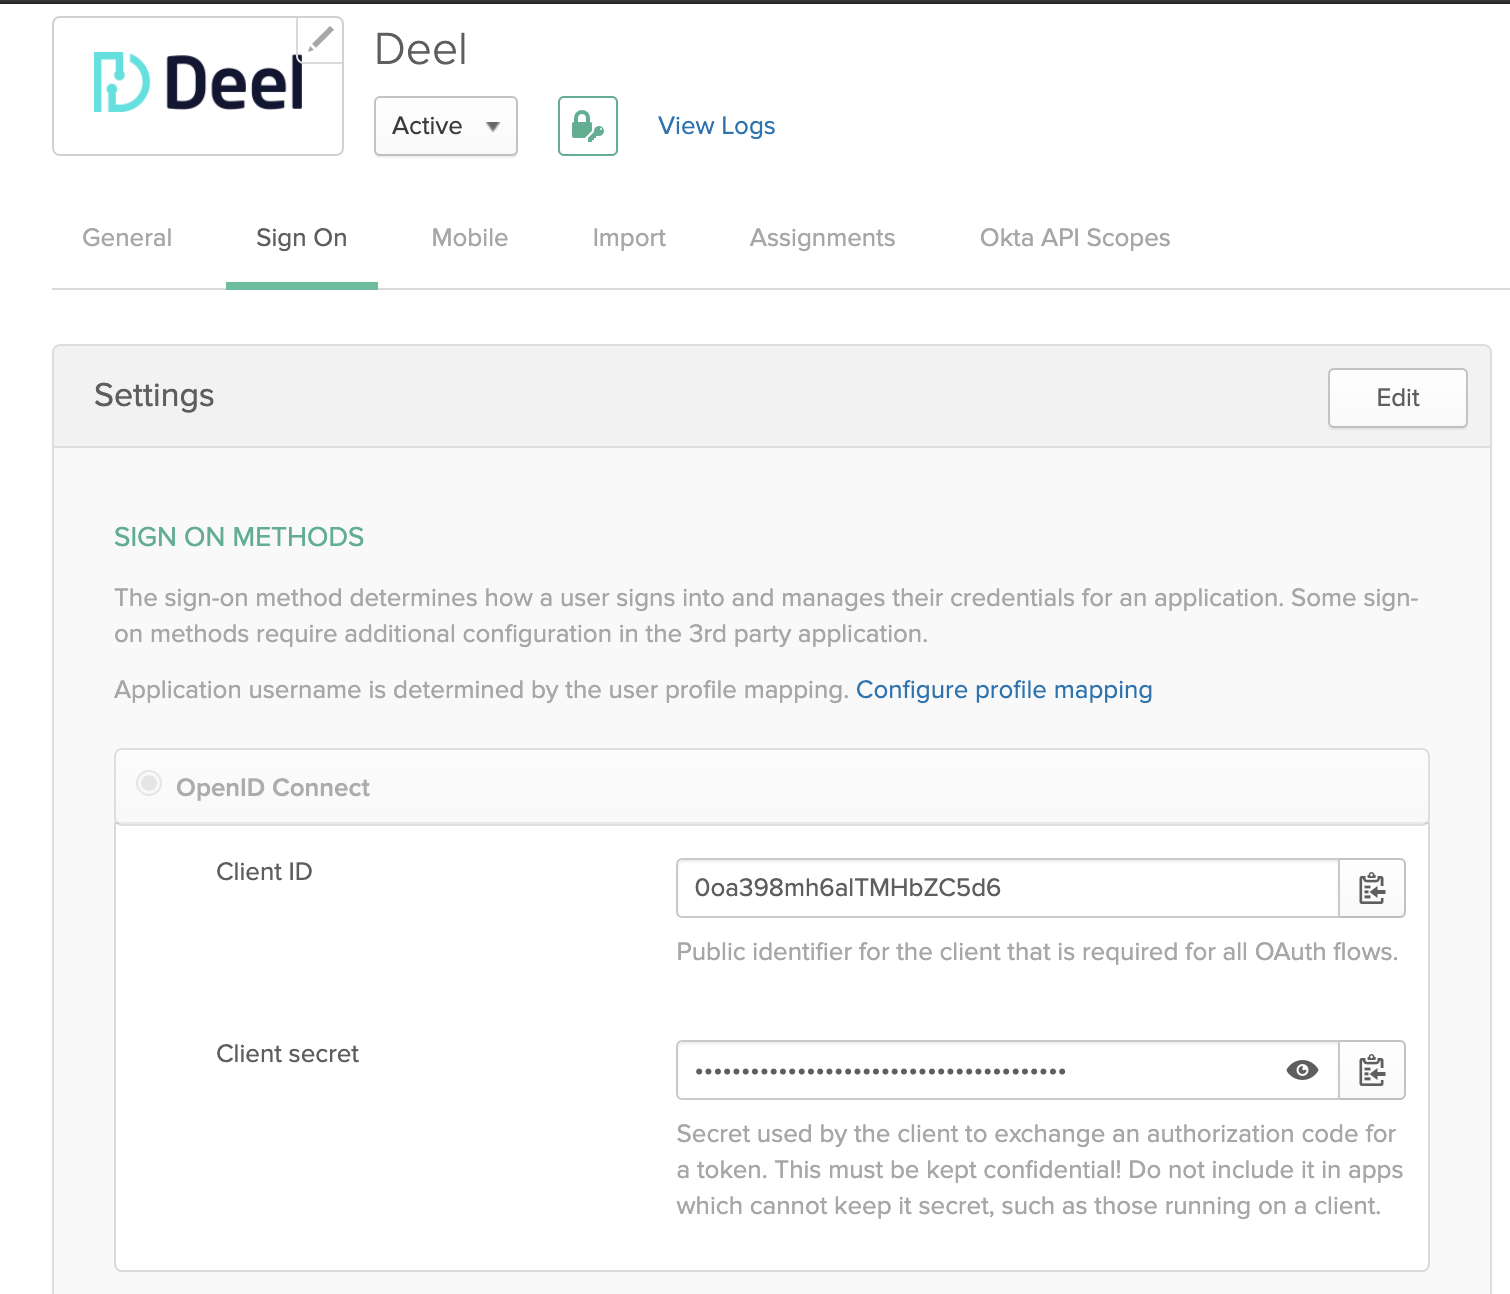Click the Edit settings button
The image size is (1510, 1294).
1398,398
